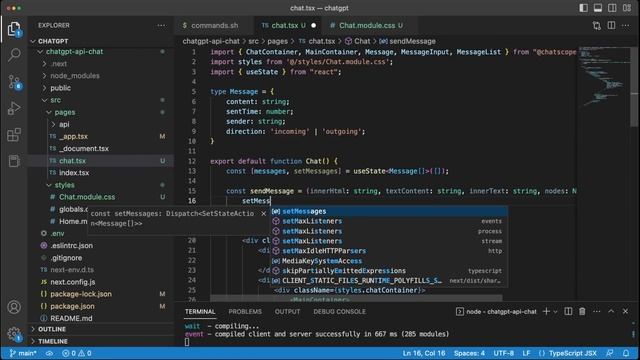Split the terminal panel
640x360 pixels.
pos(568,311)
